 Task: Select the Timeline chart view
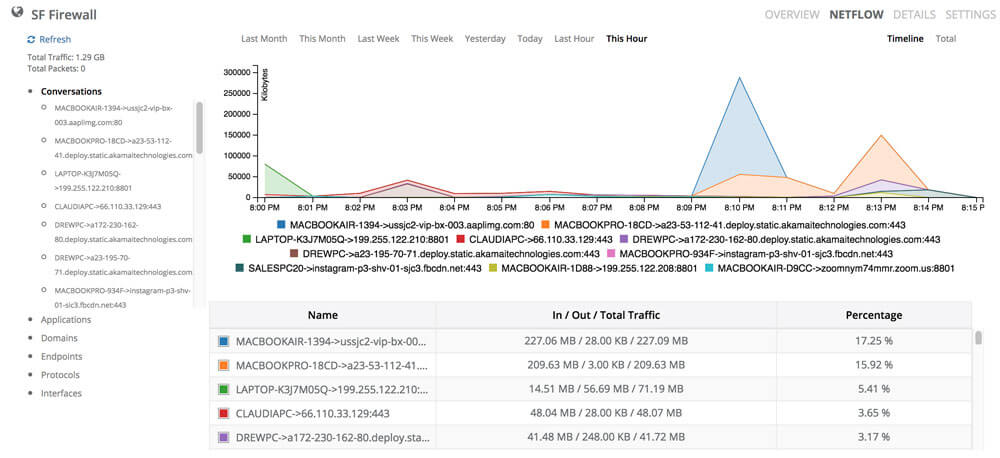point(905,39)
